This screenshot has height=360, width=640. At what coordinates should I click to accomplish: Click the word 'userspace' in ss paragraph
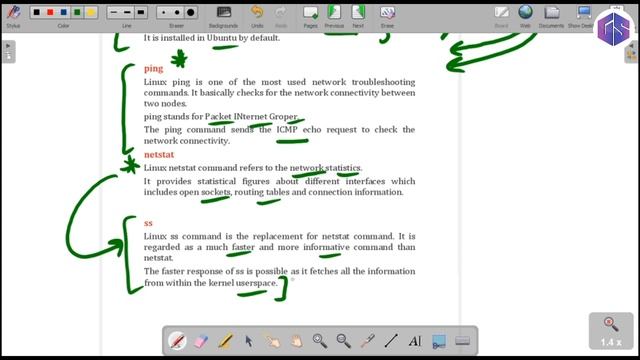[256, 283]
